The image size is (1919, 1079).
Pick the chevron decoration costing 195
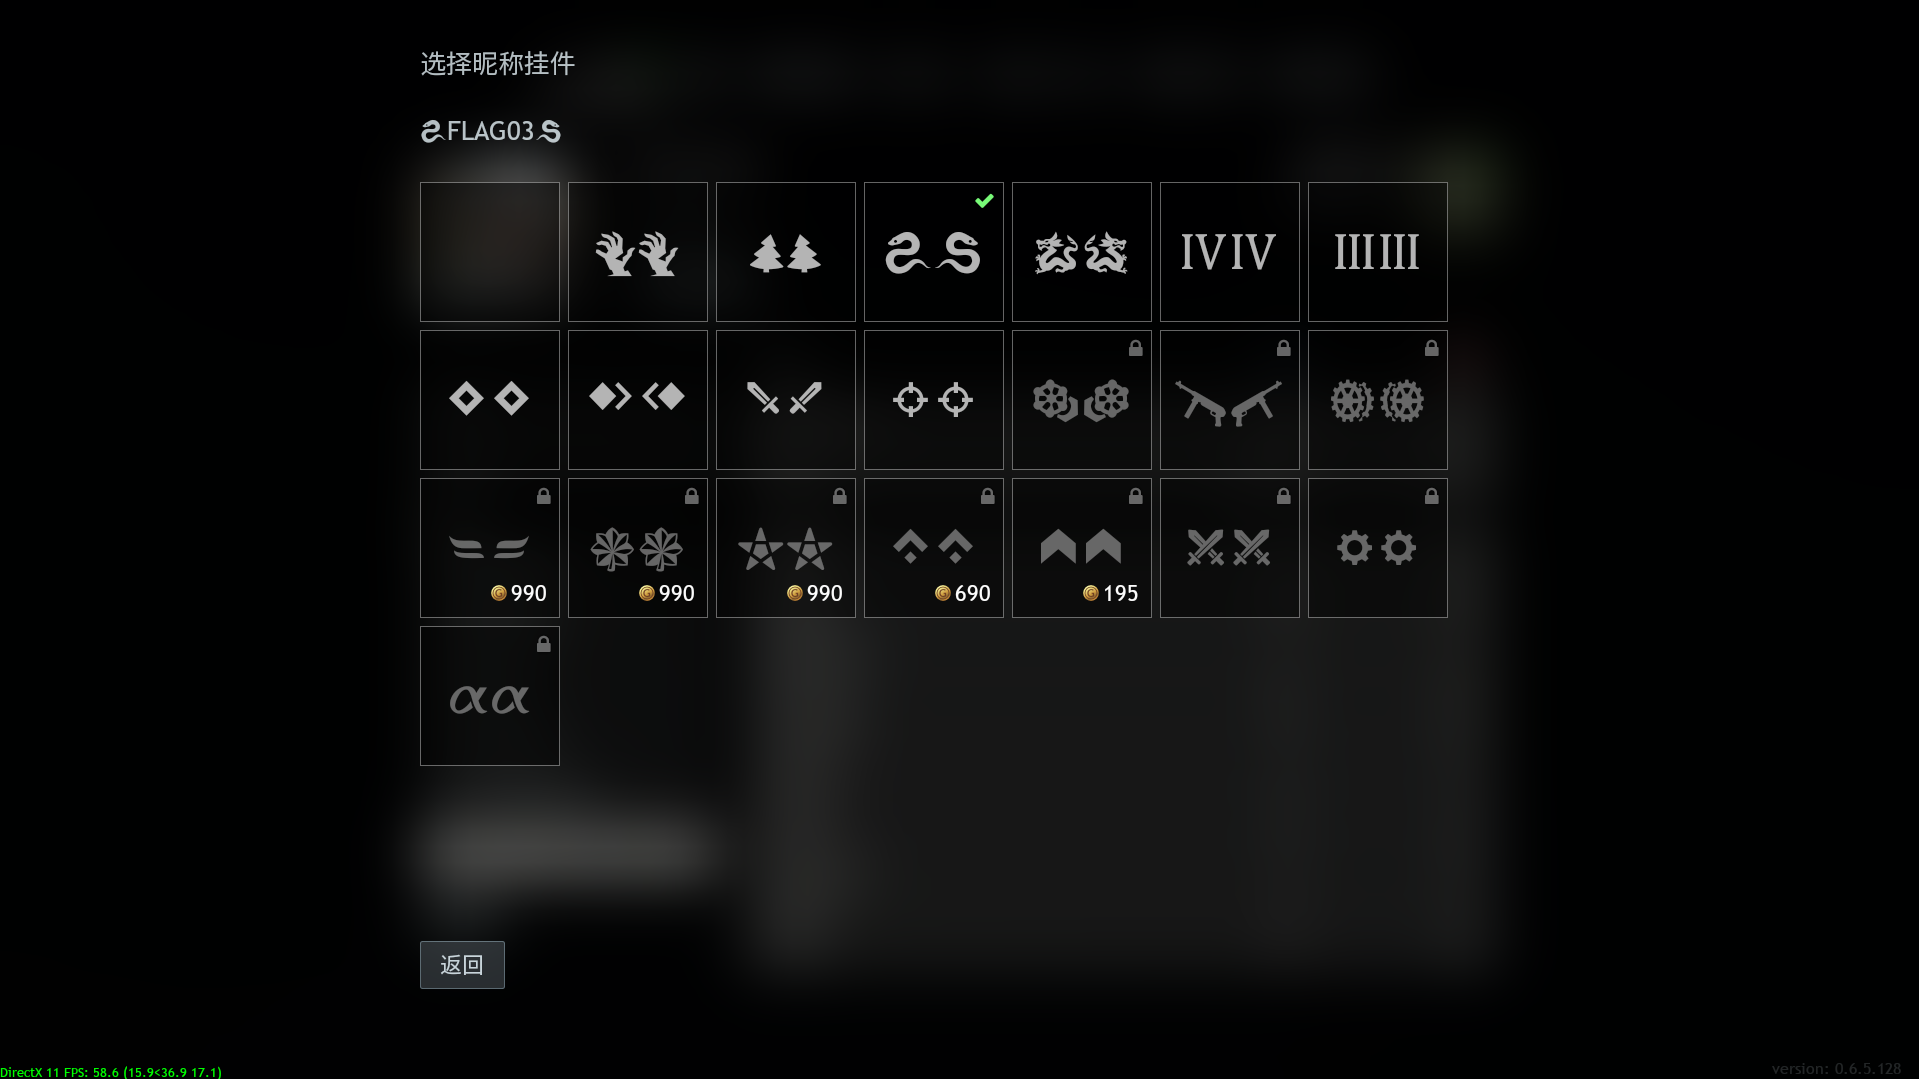pyautogui.click(x=1082, y=548)
